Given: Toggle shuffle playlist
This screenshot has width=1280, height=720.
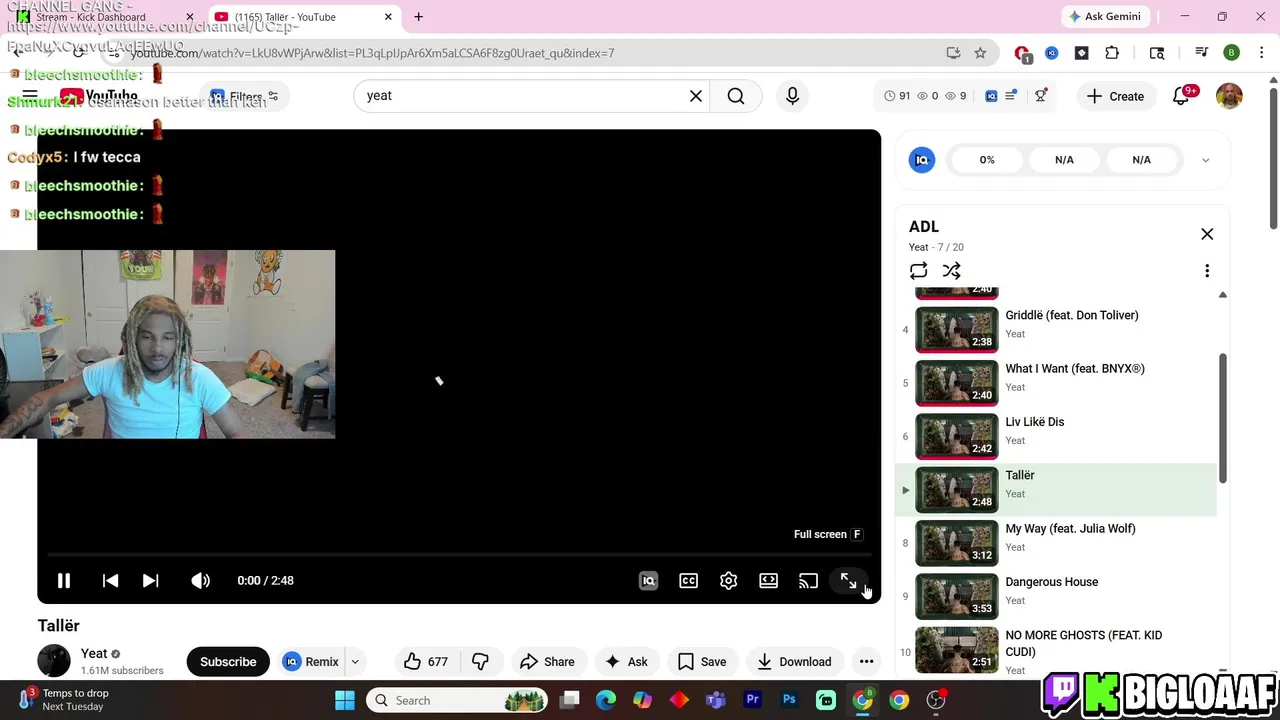Looking at the screenshot, I should click(x=951, y=271).
